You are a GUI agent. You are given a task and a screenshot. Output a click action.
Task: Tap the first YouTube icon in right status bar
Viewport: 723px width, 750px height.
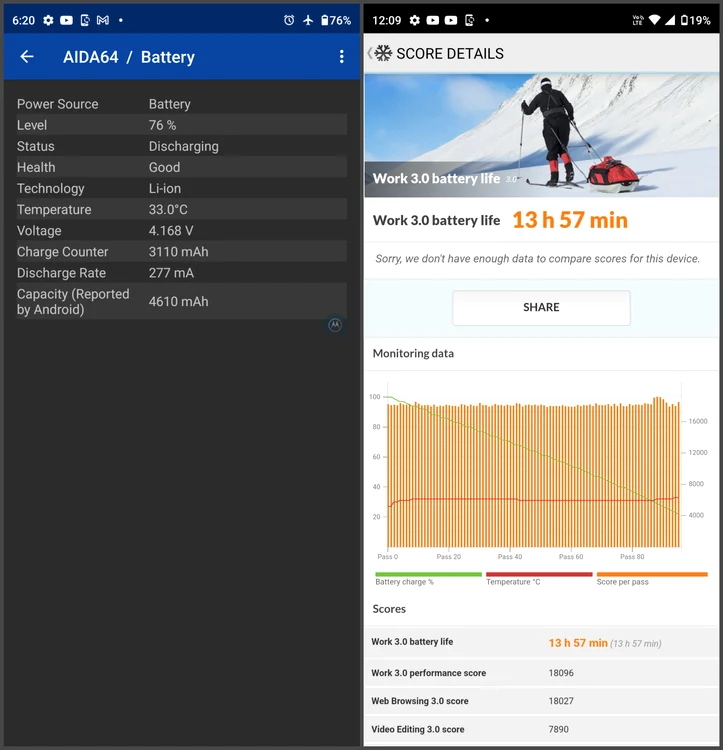(433, 20)
